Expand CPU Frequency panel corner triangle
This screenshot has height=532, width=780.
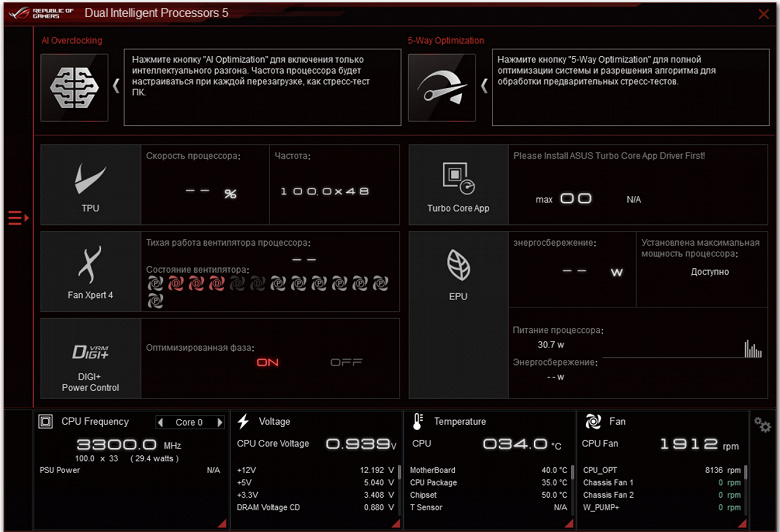click(x=223, y=523)
